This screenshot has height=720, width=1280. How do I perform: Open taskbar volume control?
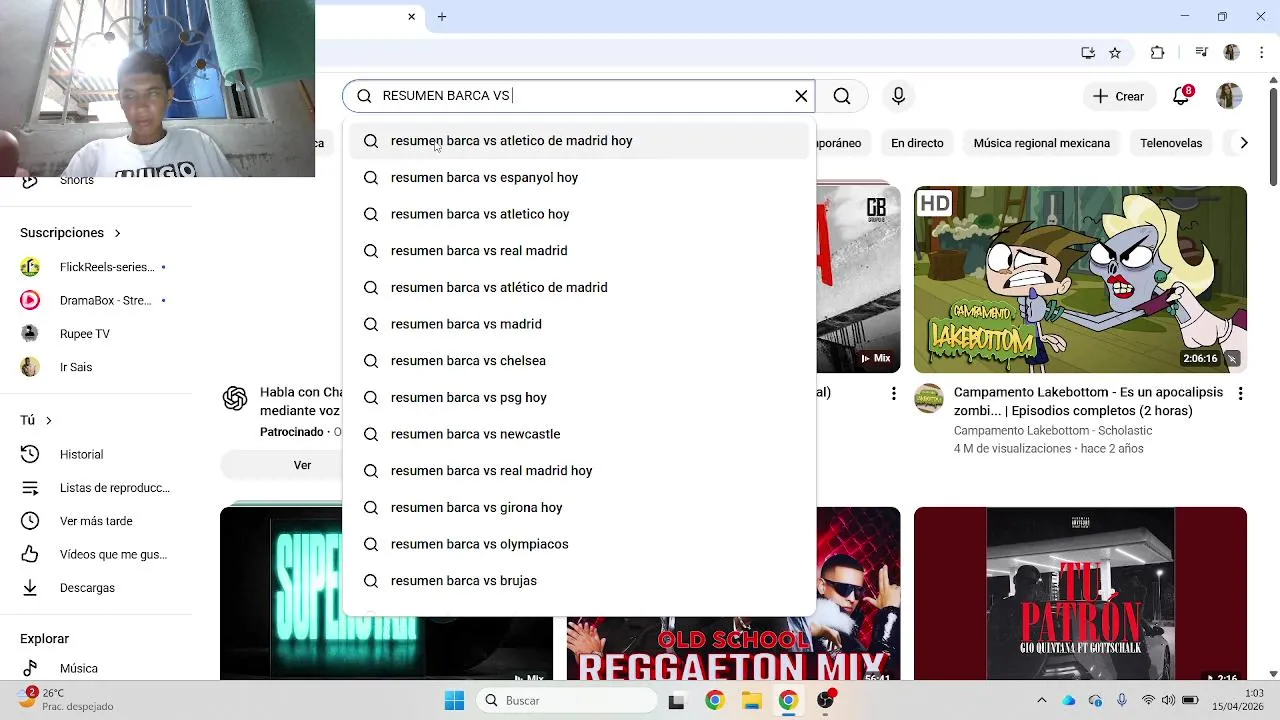pos(1168,701)
